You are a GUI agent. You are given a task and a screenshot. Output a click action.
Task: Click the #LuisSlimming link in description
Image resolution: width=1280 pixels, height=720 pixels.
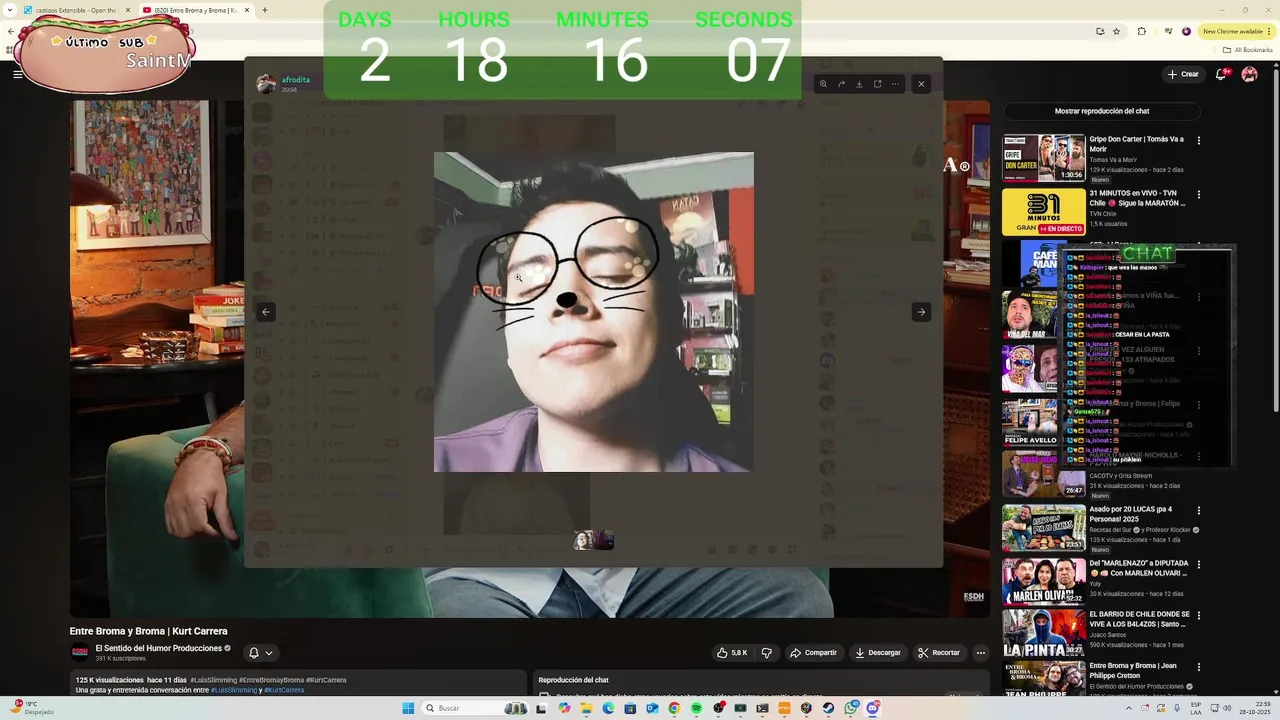click(233, 690)
